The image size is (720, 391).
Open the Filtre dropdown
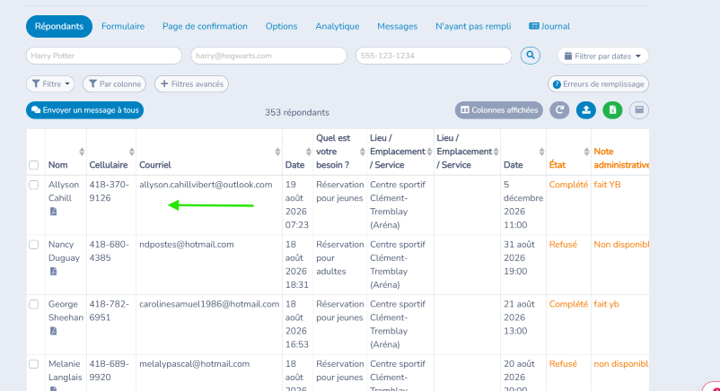51,84
